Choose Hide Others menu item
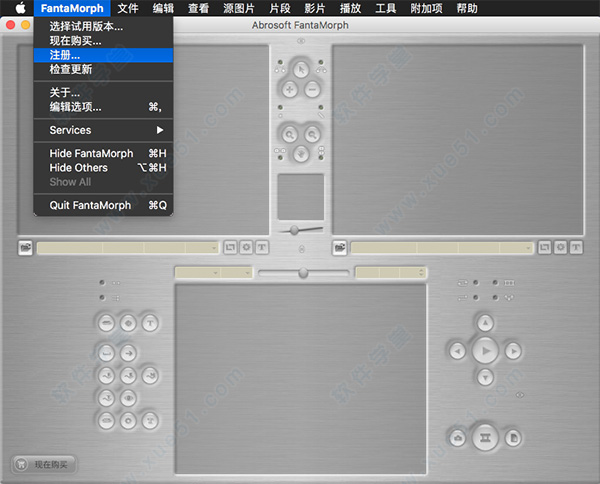 (103, 168)
